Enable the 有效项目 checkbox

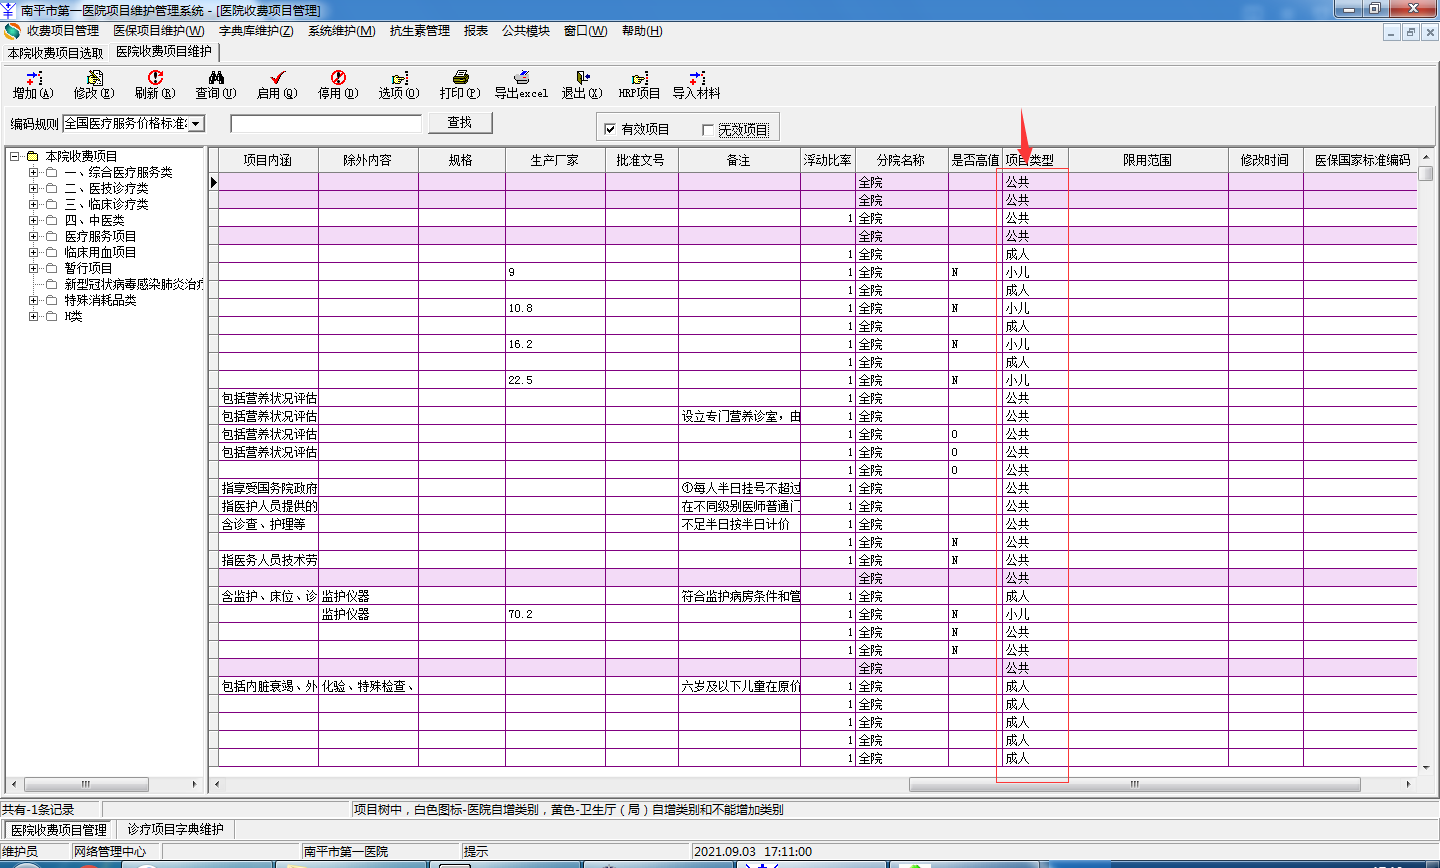point(610,129)
